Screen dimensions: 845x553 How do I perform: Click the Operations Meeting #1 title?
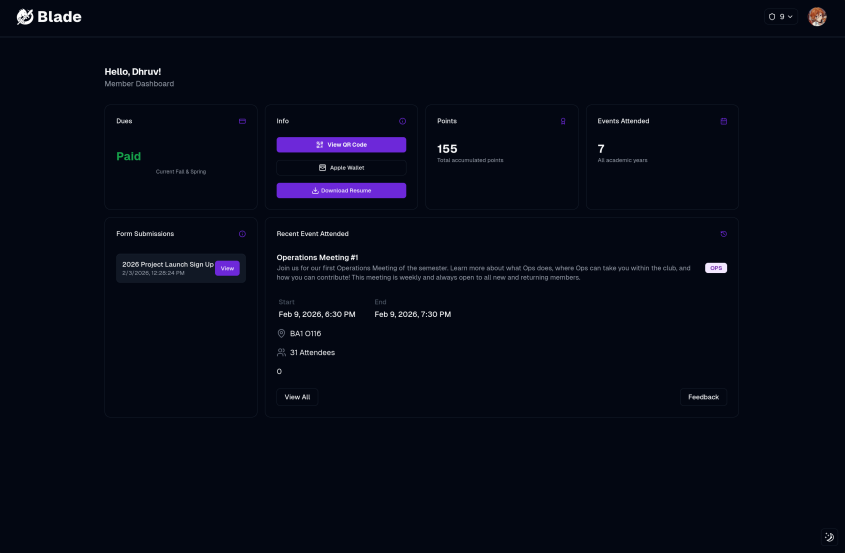tap(317, 257)
